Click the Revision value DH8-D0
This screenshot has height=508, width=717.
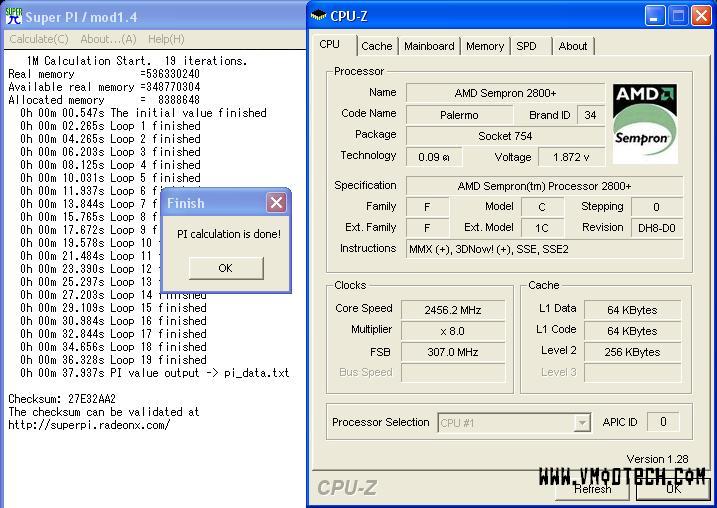pos(657,228)
